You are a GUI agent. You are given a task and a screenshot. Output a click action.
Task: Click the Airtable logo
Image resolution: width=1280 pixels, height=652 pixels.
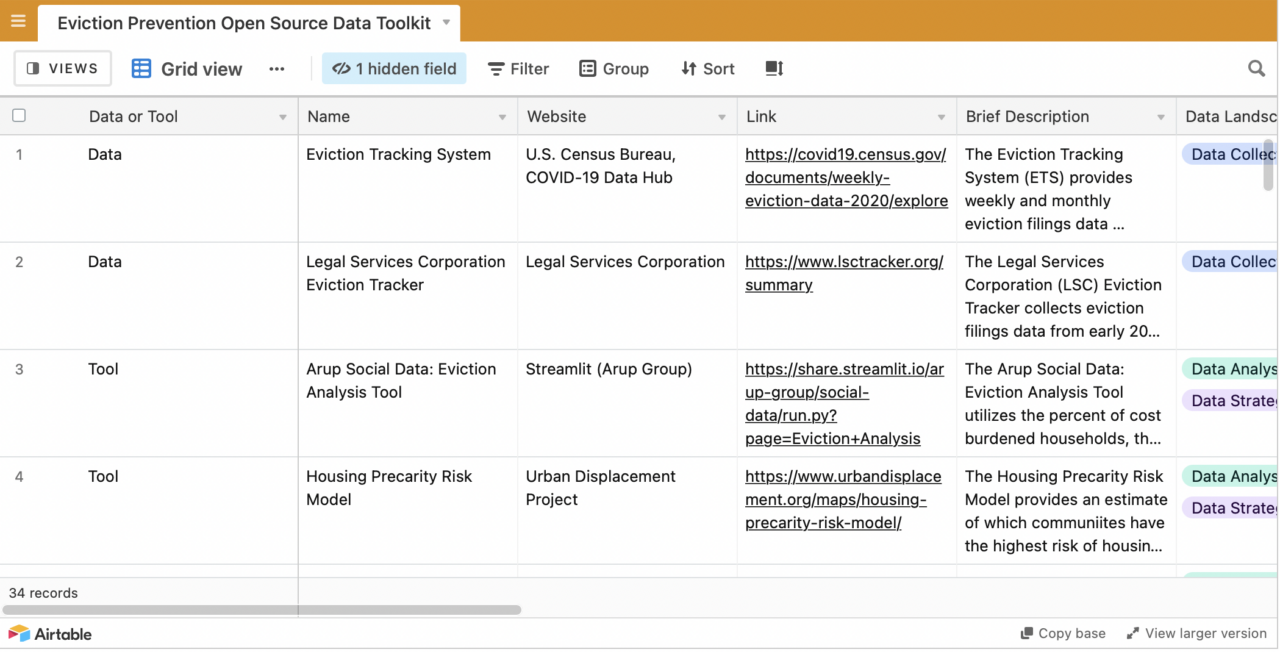pos(50,634)
